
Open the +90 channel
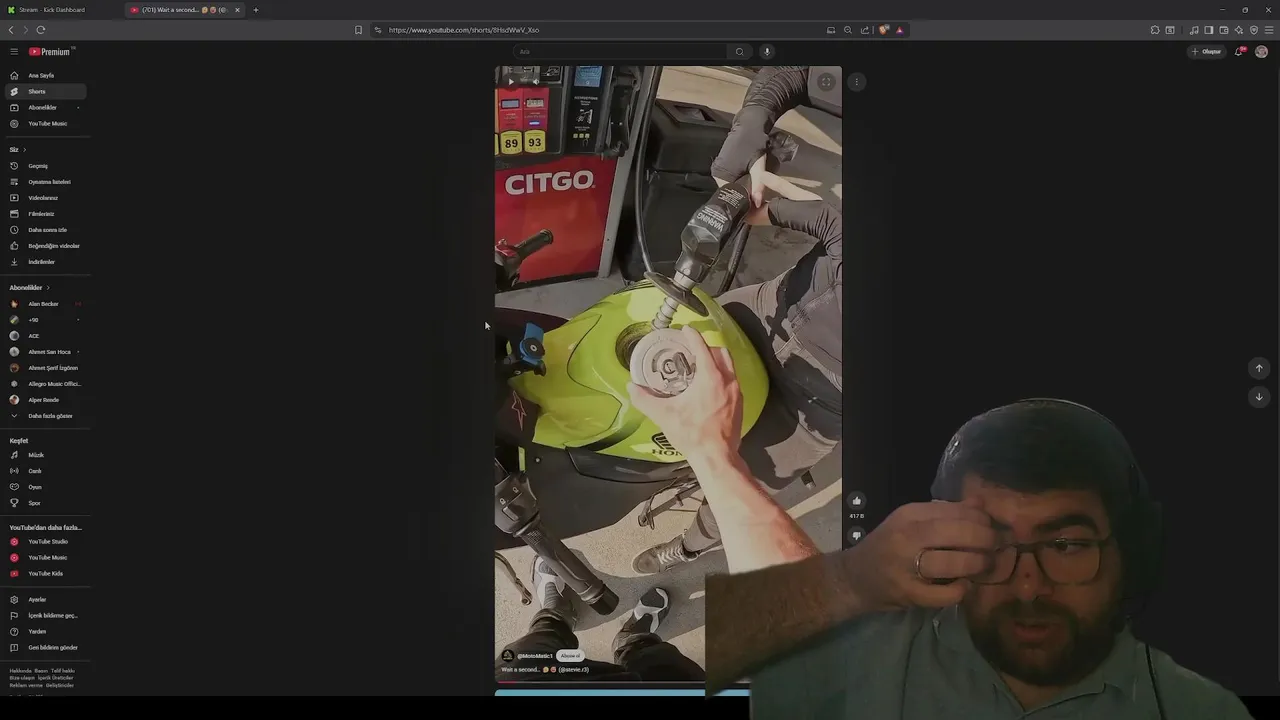tap(45, 320)
